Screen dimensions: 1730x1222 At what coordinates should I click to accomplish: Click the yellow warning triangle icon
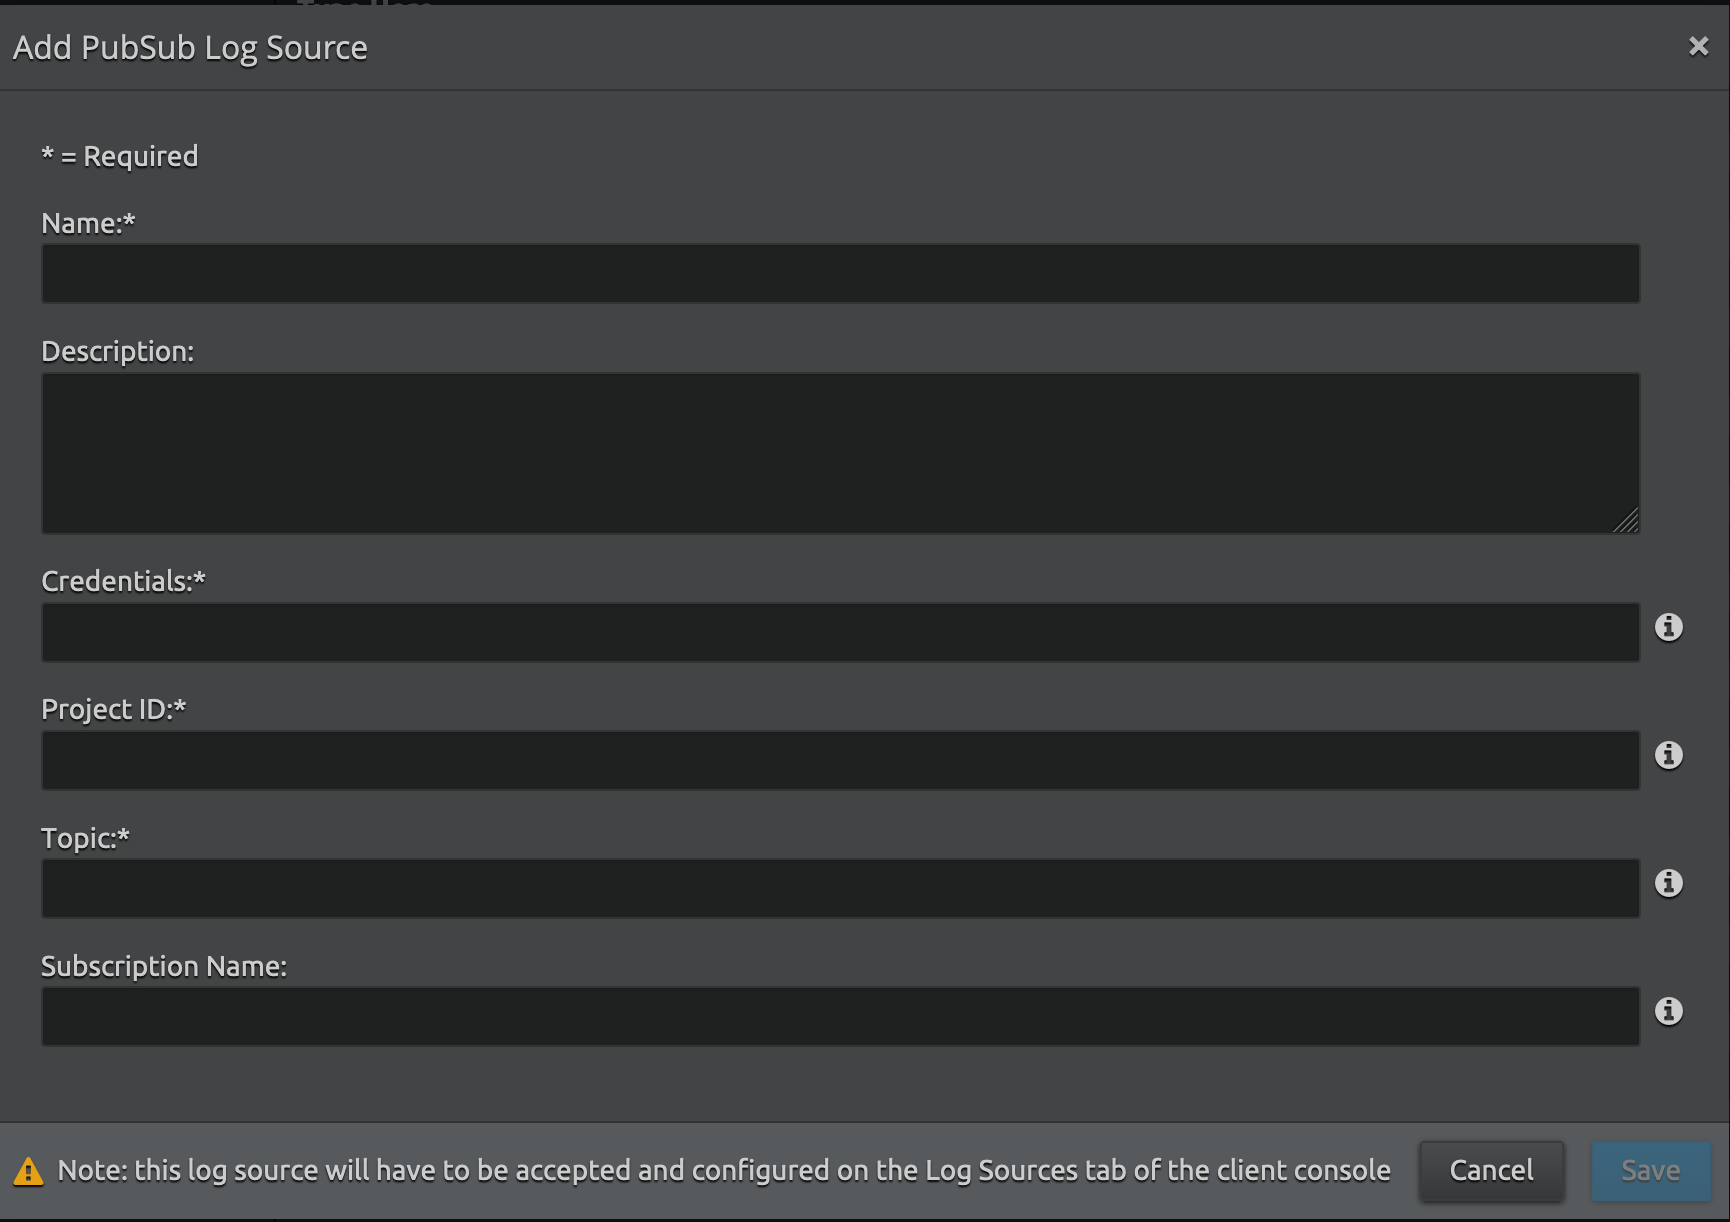click(28, 1171)
